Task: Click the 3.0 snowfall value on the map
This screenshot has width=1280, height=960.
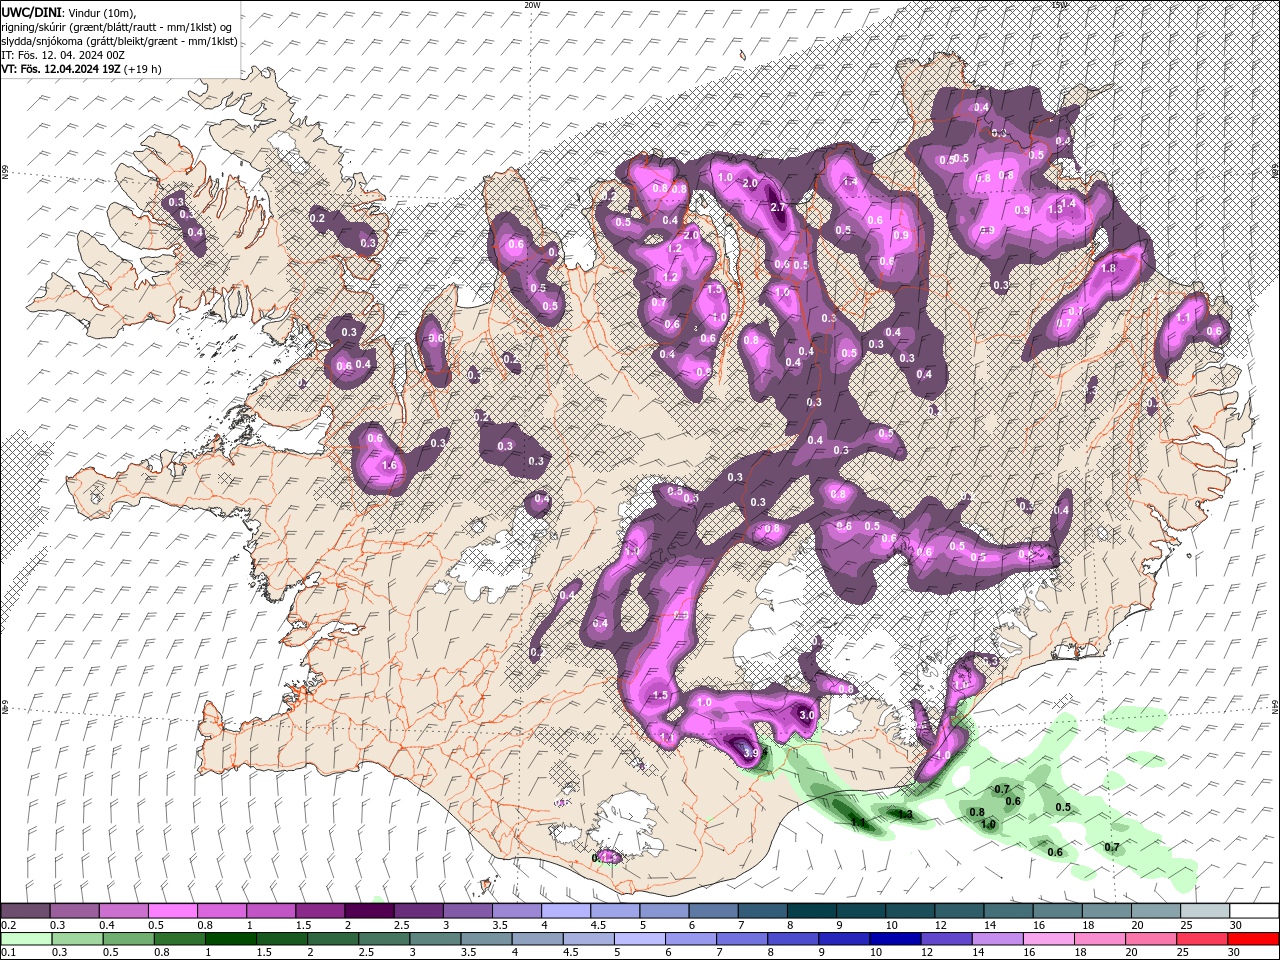Action: pyautogui.click(x=808, y=715)
